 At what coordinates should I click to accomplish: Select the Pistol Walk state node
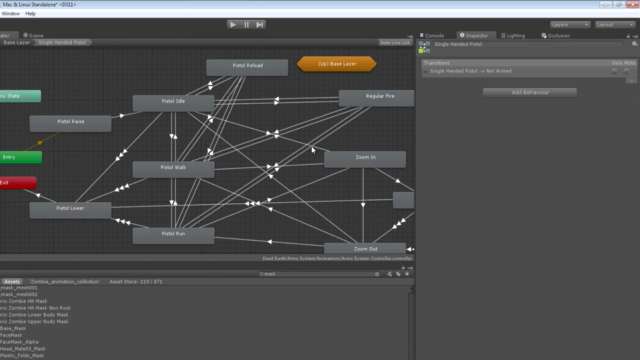(173, 169)
